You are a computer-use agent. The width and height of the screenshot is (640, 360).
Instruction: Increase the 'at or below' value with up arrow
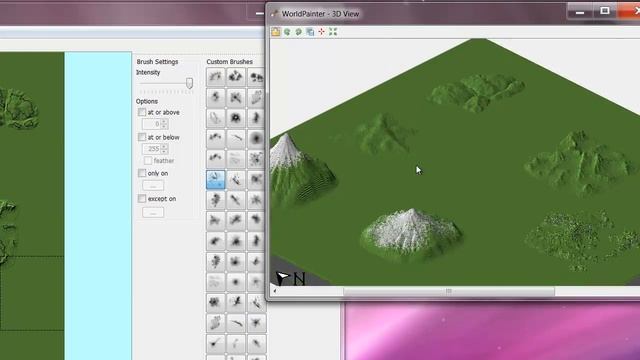click(x=164, y=146)
